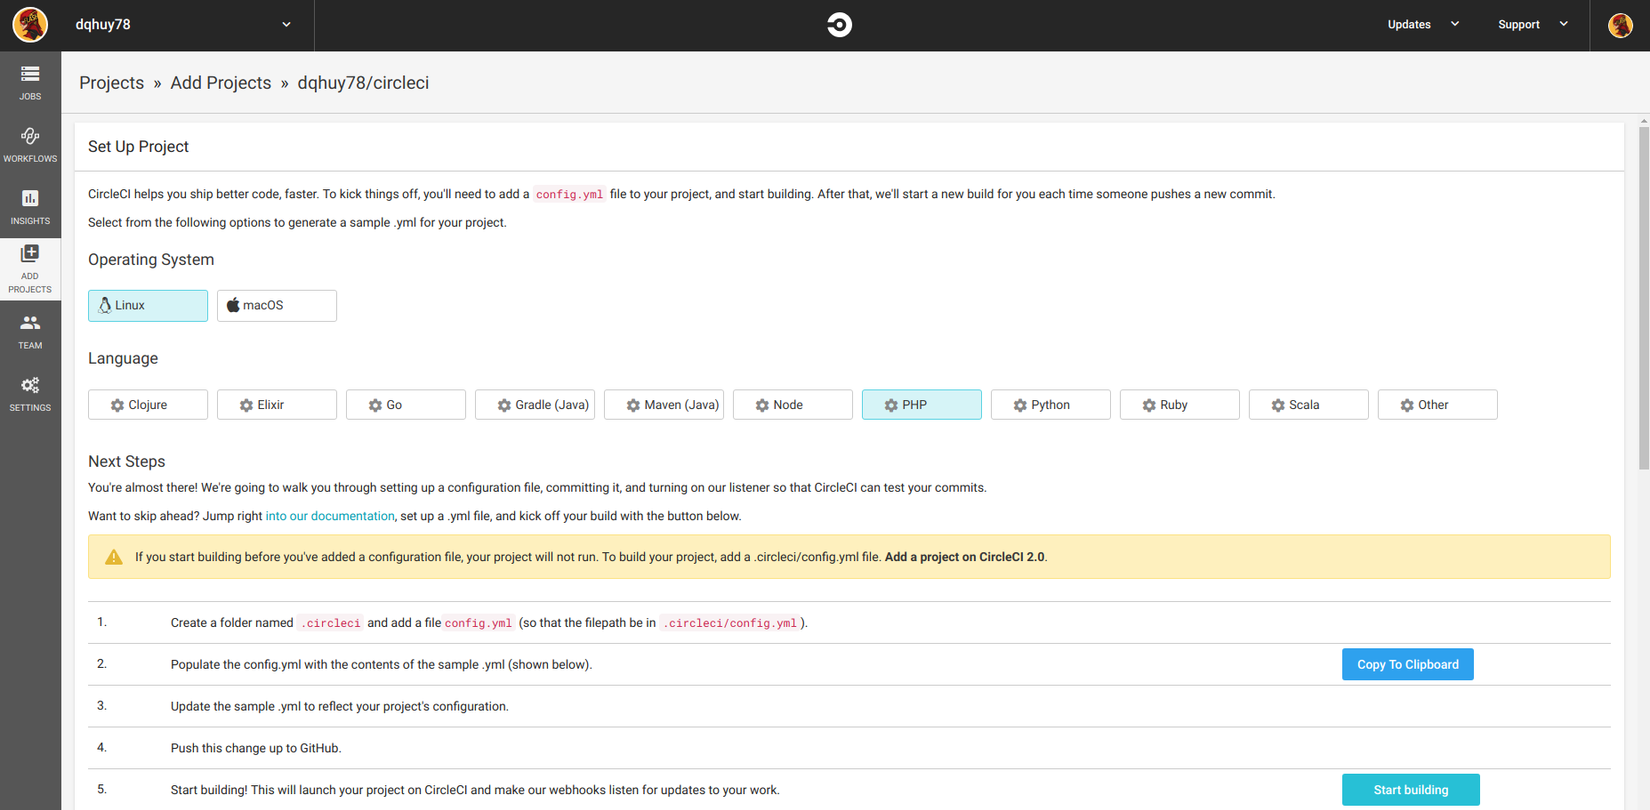The image size is (1650, 810).
Task: Follow the 'into our documentation' link
Action: point(330,516)
